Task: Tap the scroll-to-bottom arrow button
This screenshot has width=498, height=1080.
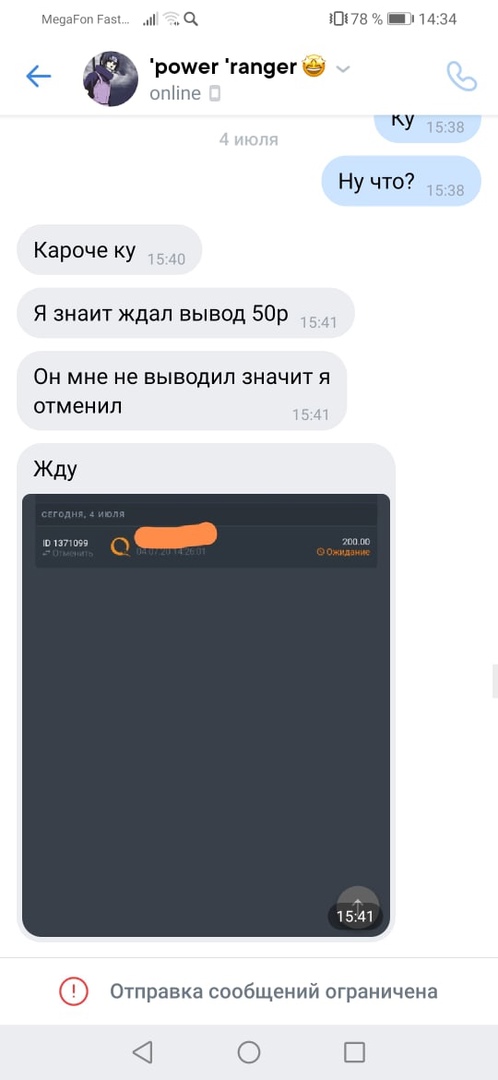Action: (x=357, y=906)
